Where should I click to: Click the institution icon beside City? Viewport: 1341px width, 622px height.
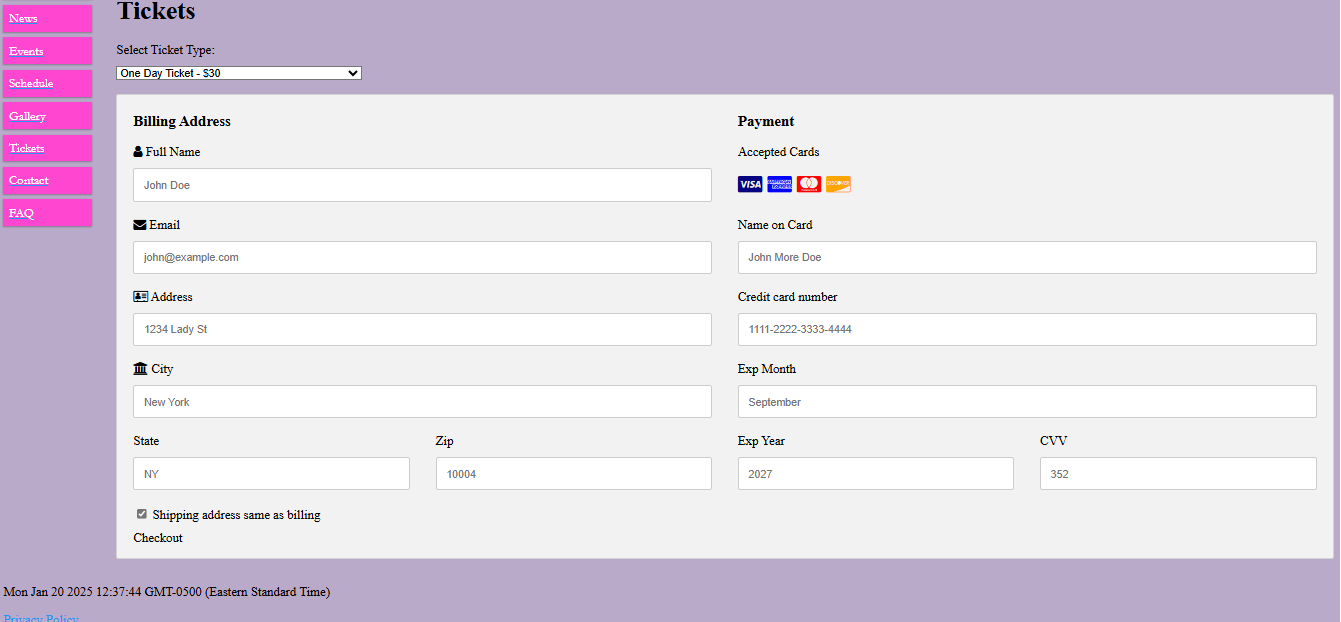coord(140,369)
